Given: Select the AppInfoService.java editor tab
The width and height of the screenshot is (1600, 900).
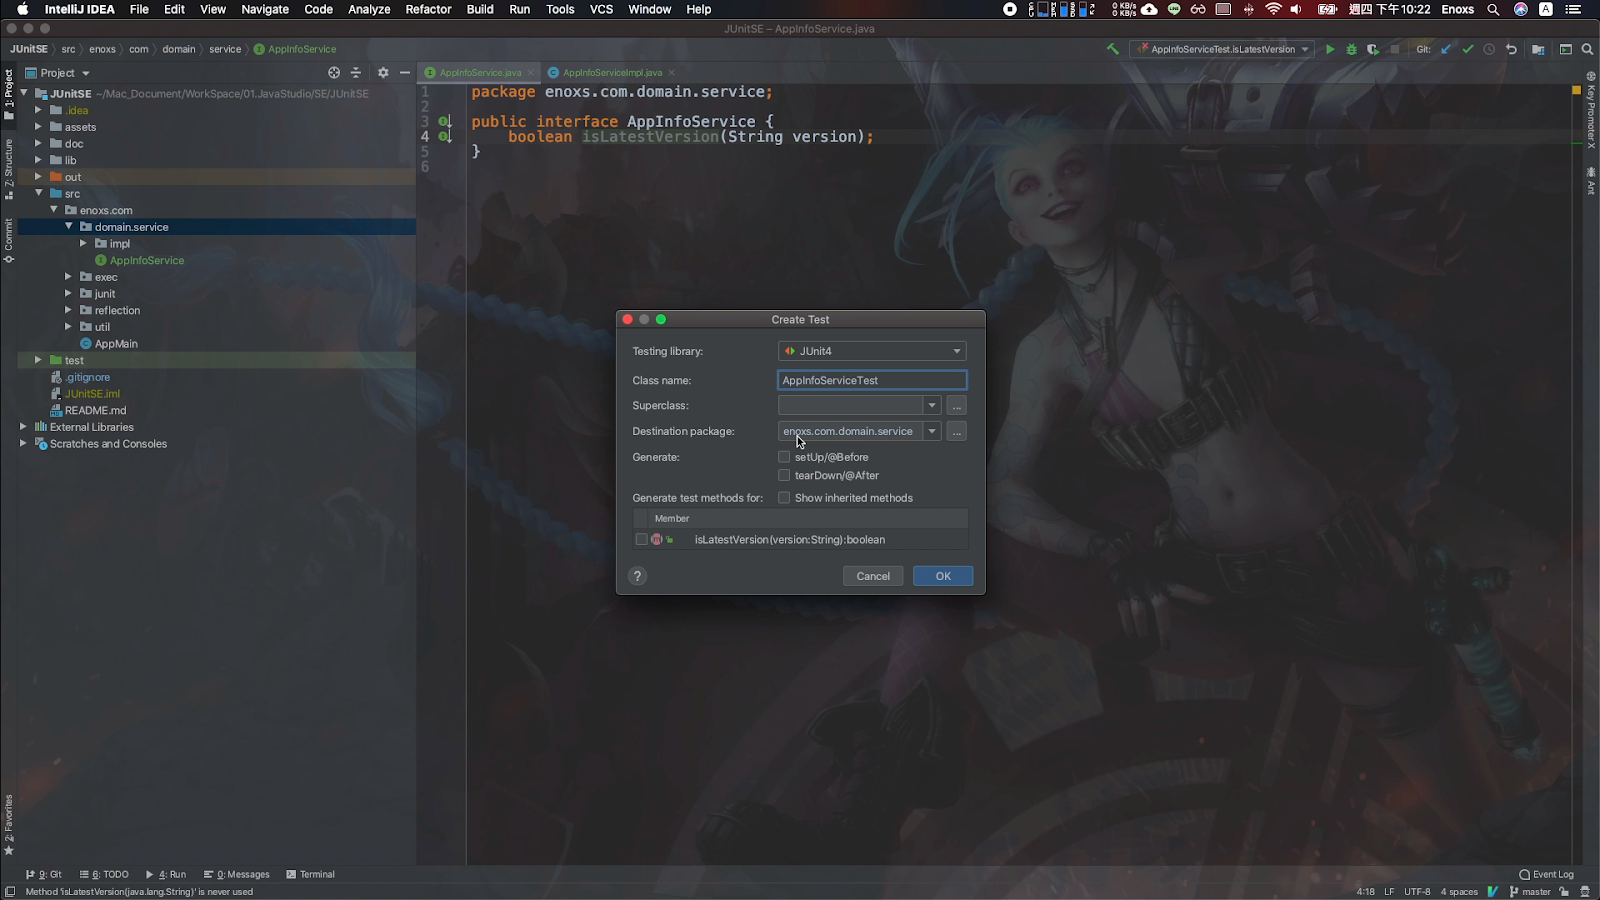Looking at the screenshot, I should pyautogui.click(x=480, y=72).
